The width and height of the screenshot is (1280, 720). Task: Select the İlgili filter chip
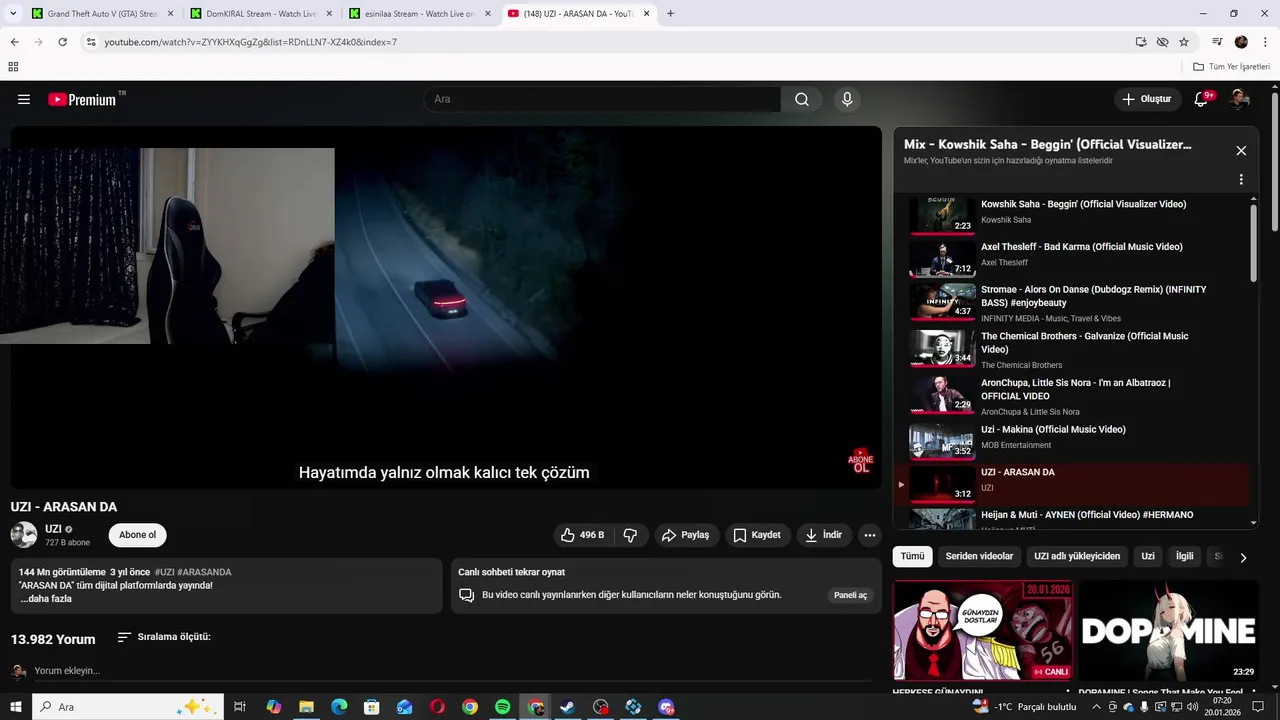click(x=1184, y=556)
